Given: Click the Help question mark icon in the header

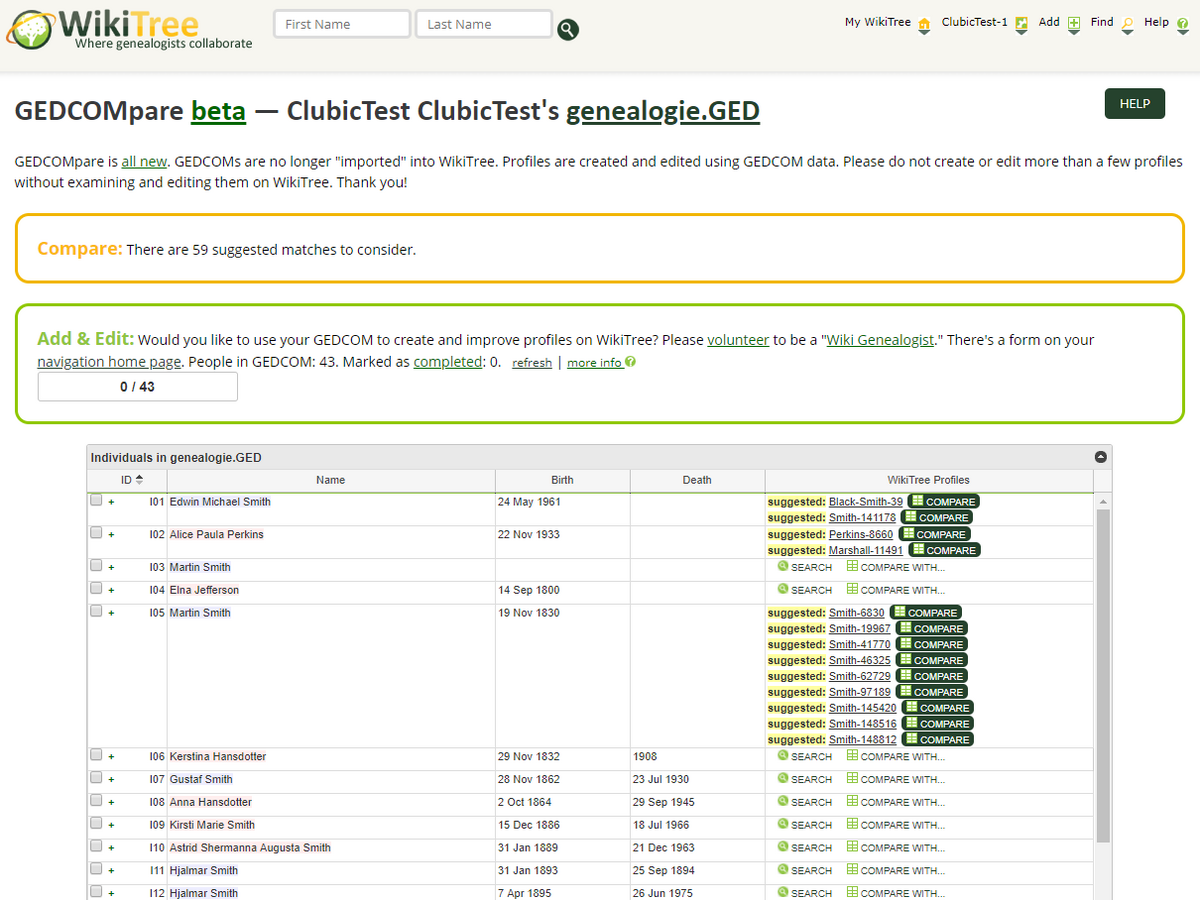Looking at the screenshot, I should point(1181,24).
